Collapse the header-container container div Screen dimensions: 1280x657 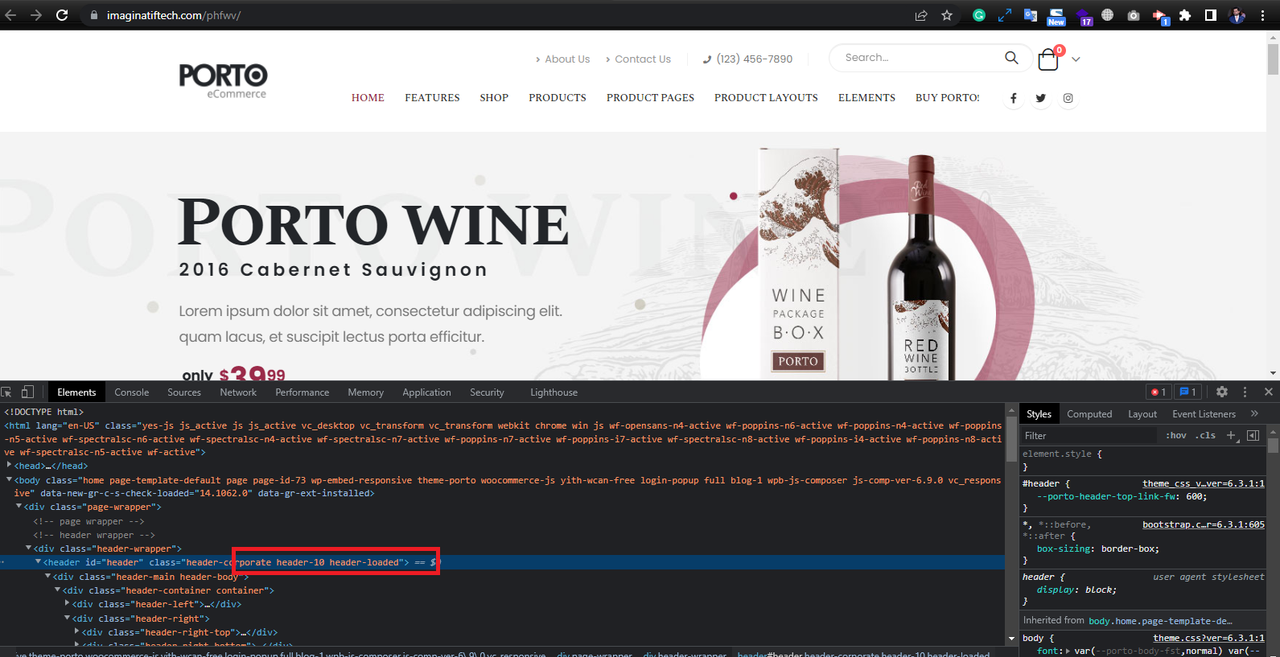(x=57, y=590)
